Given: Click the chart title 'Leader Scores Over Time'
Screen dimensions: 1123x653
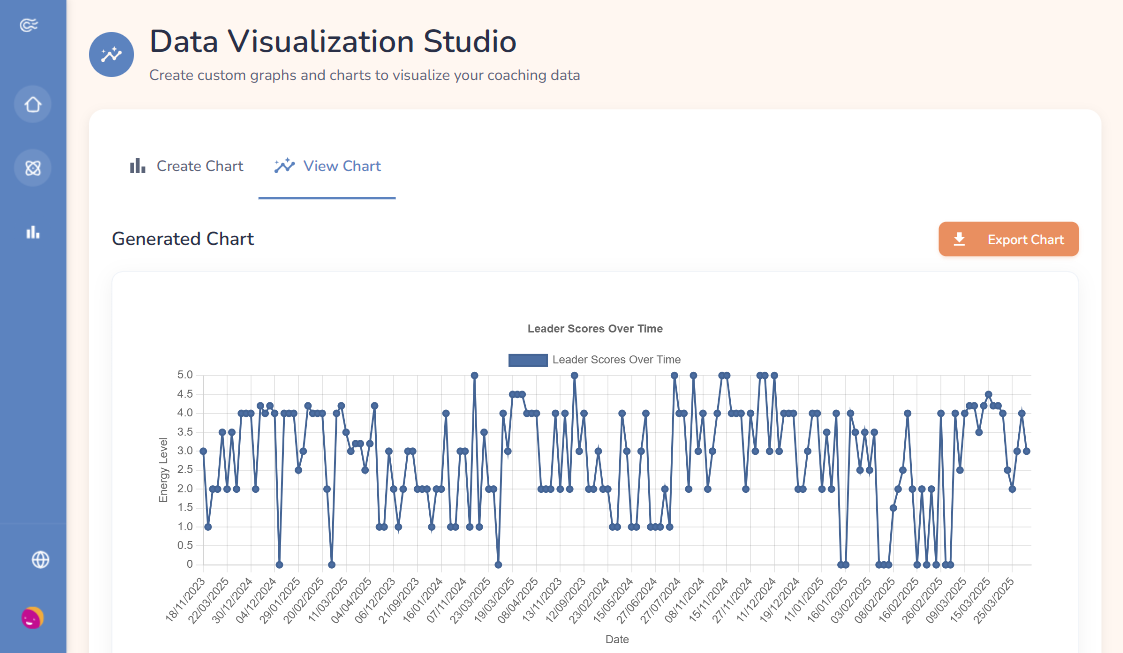Looking at the screenshot, I should [595, 329].
